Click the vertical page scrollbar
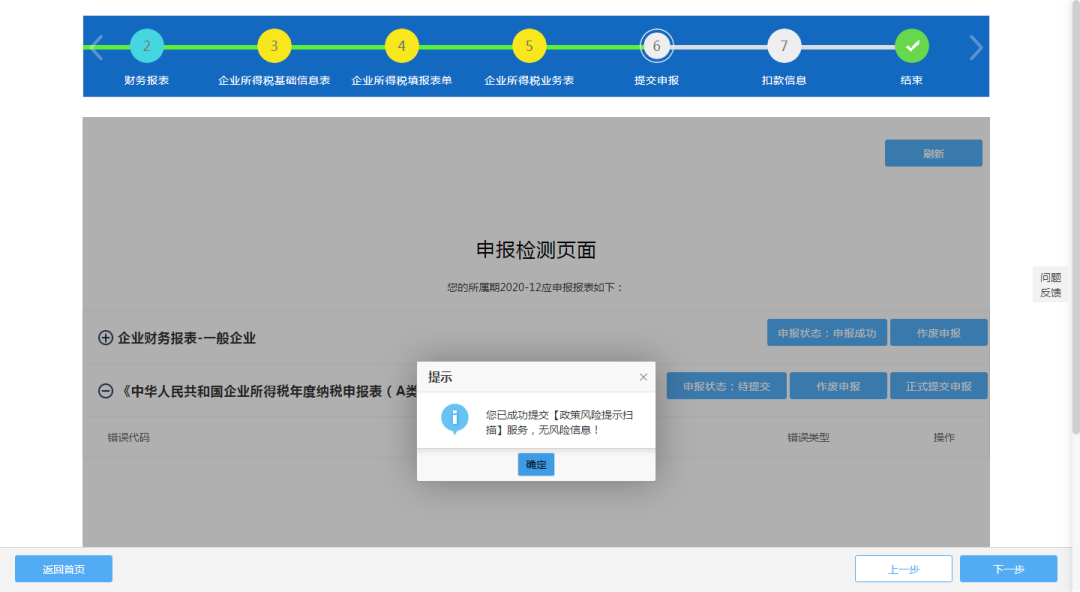 click(1076, 217)
